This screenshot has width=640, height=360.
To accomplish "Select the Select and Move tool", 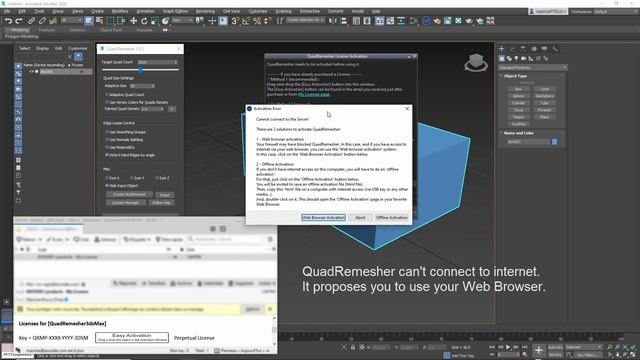I will (133, 21).
